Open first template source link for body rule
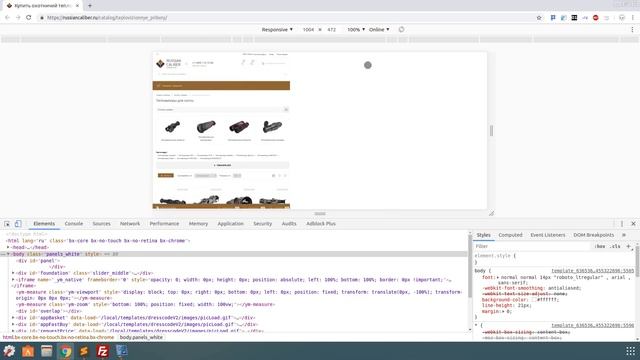 593,271
